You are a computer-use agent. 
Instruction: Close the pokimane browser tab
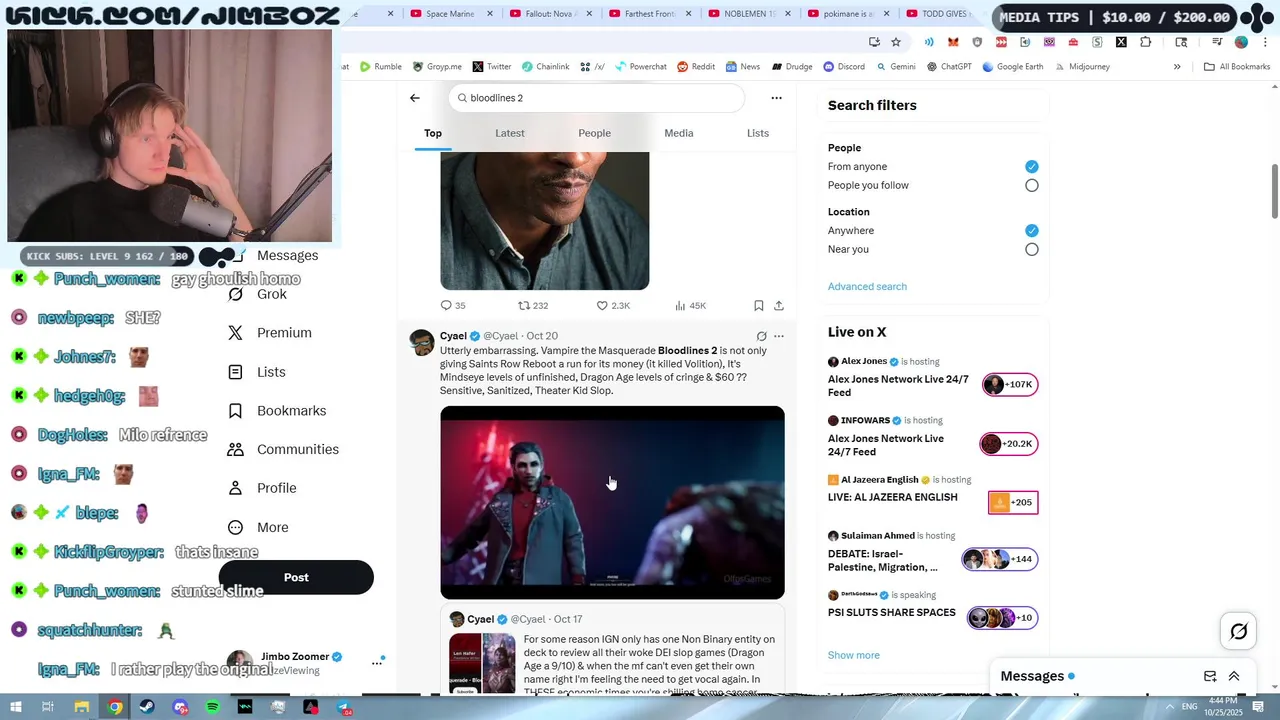pos(887,14)
